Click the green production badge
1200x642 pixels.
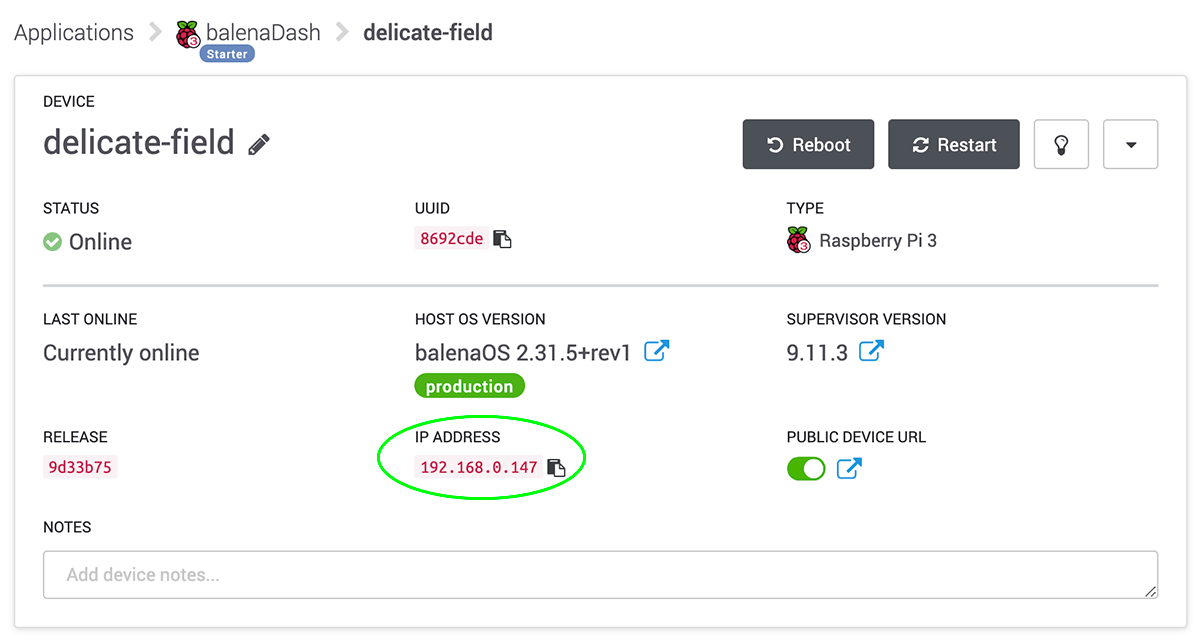pos(469,387)
